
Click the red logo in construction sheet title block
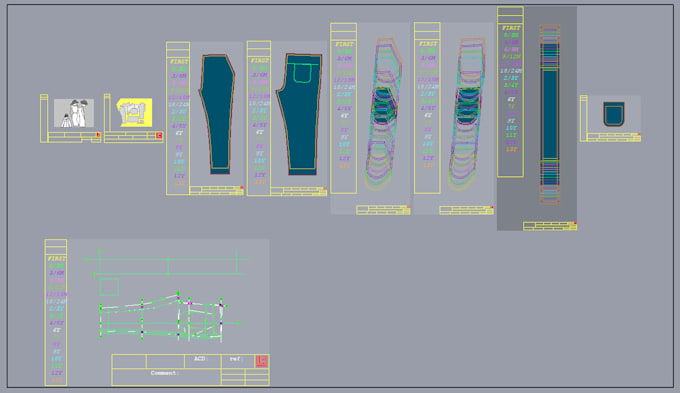[262, 361]
